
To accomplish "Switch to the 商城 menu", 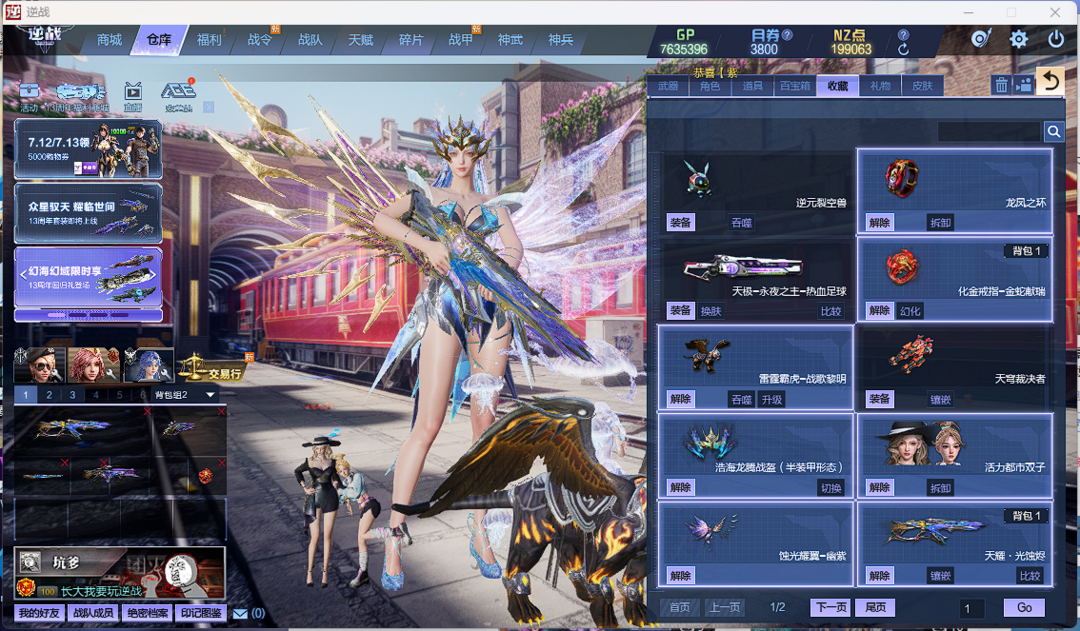I will (x=110, y=40).
